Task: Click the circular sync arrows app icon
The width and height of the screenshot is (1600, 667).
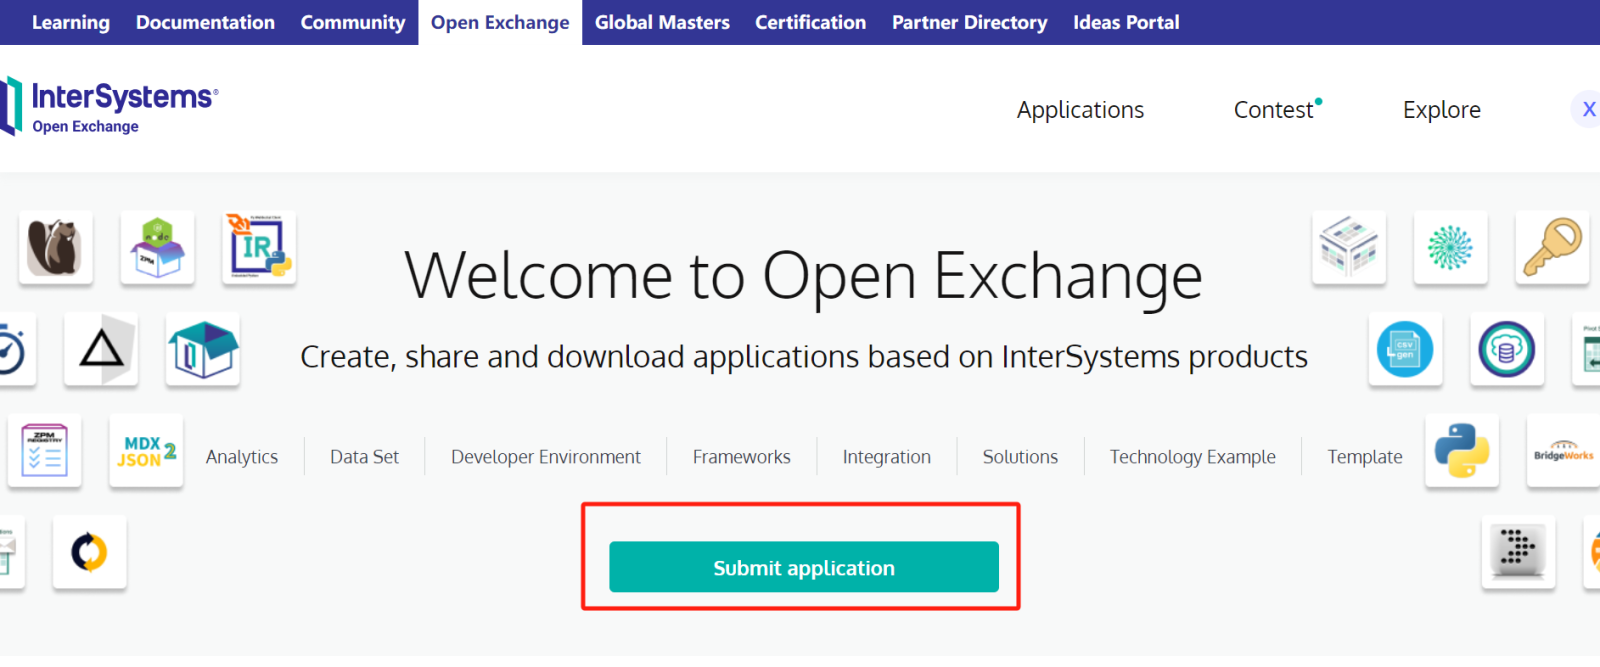Action: tap(89, 552)
